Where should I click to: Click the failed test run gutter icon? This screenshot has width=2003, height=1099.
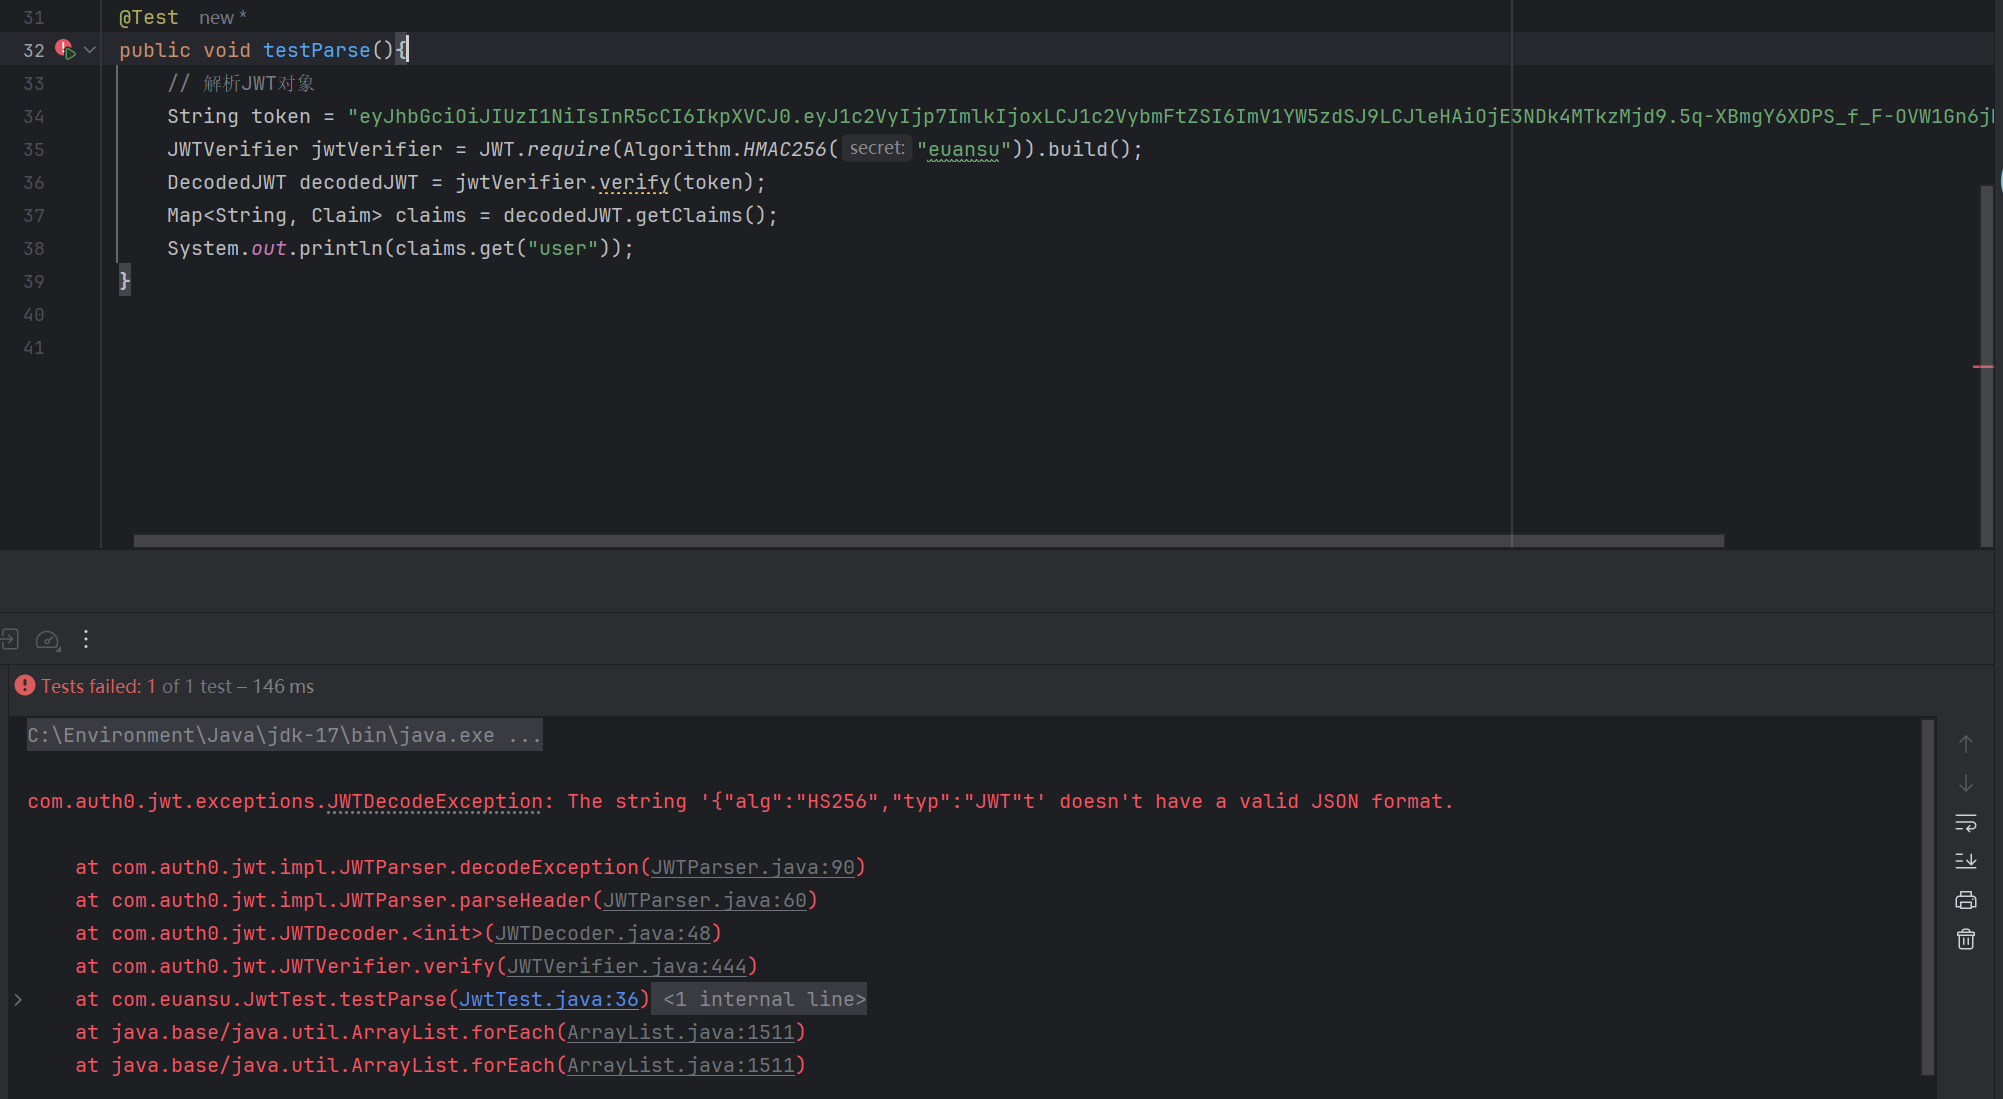click(x=65, y=49)
